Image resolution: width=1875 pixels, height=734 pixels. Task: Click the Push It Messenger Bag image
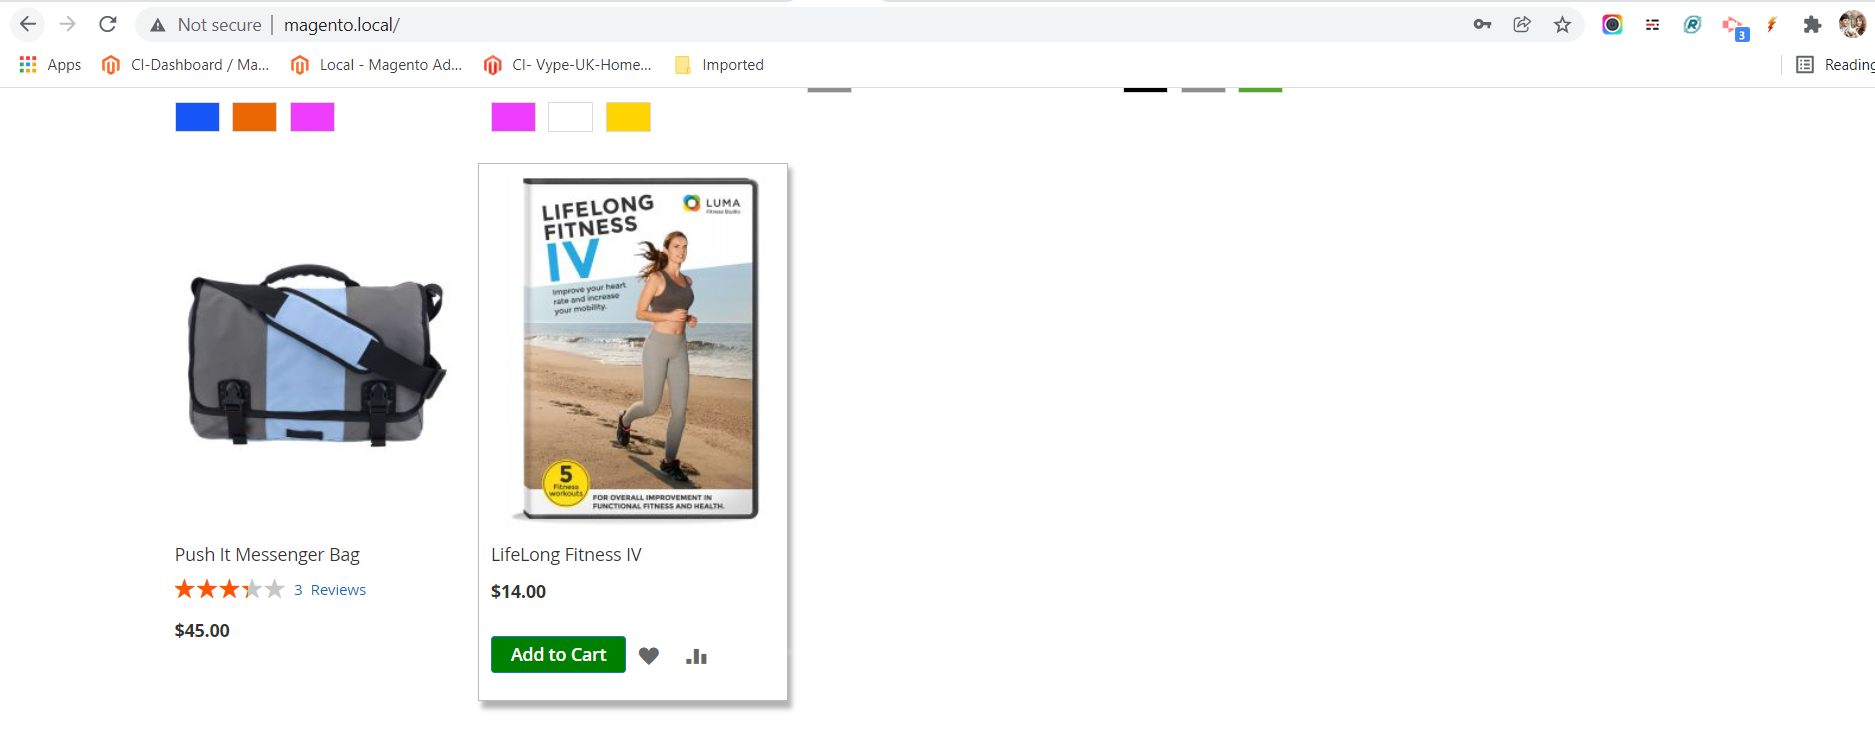(x=316, y=355)
